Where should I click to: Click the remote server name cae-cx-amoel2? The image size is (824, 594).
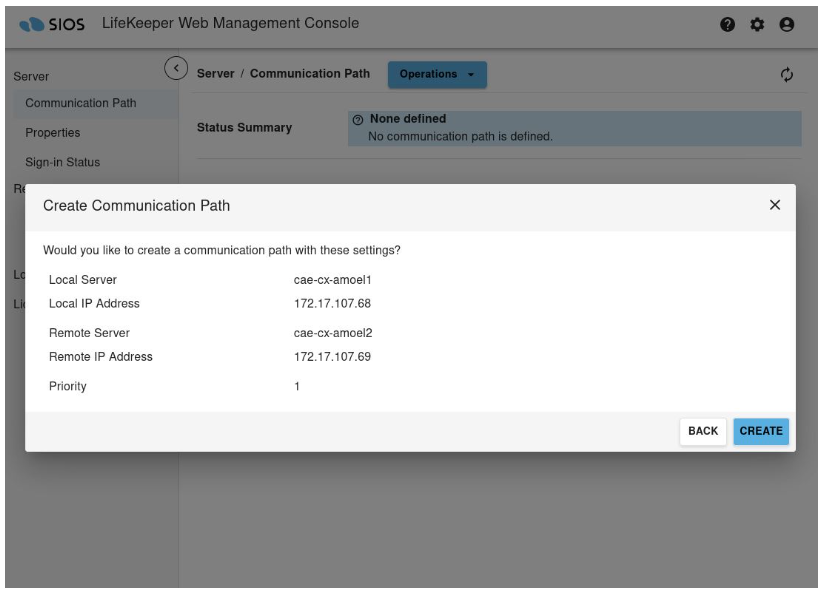[326, 333]
